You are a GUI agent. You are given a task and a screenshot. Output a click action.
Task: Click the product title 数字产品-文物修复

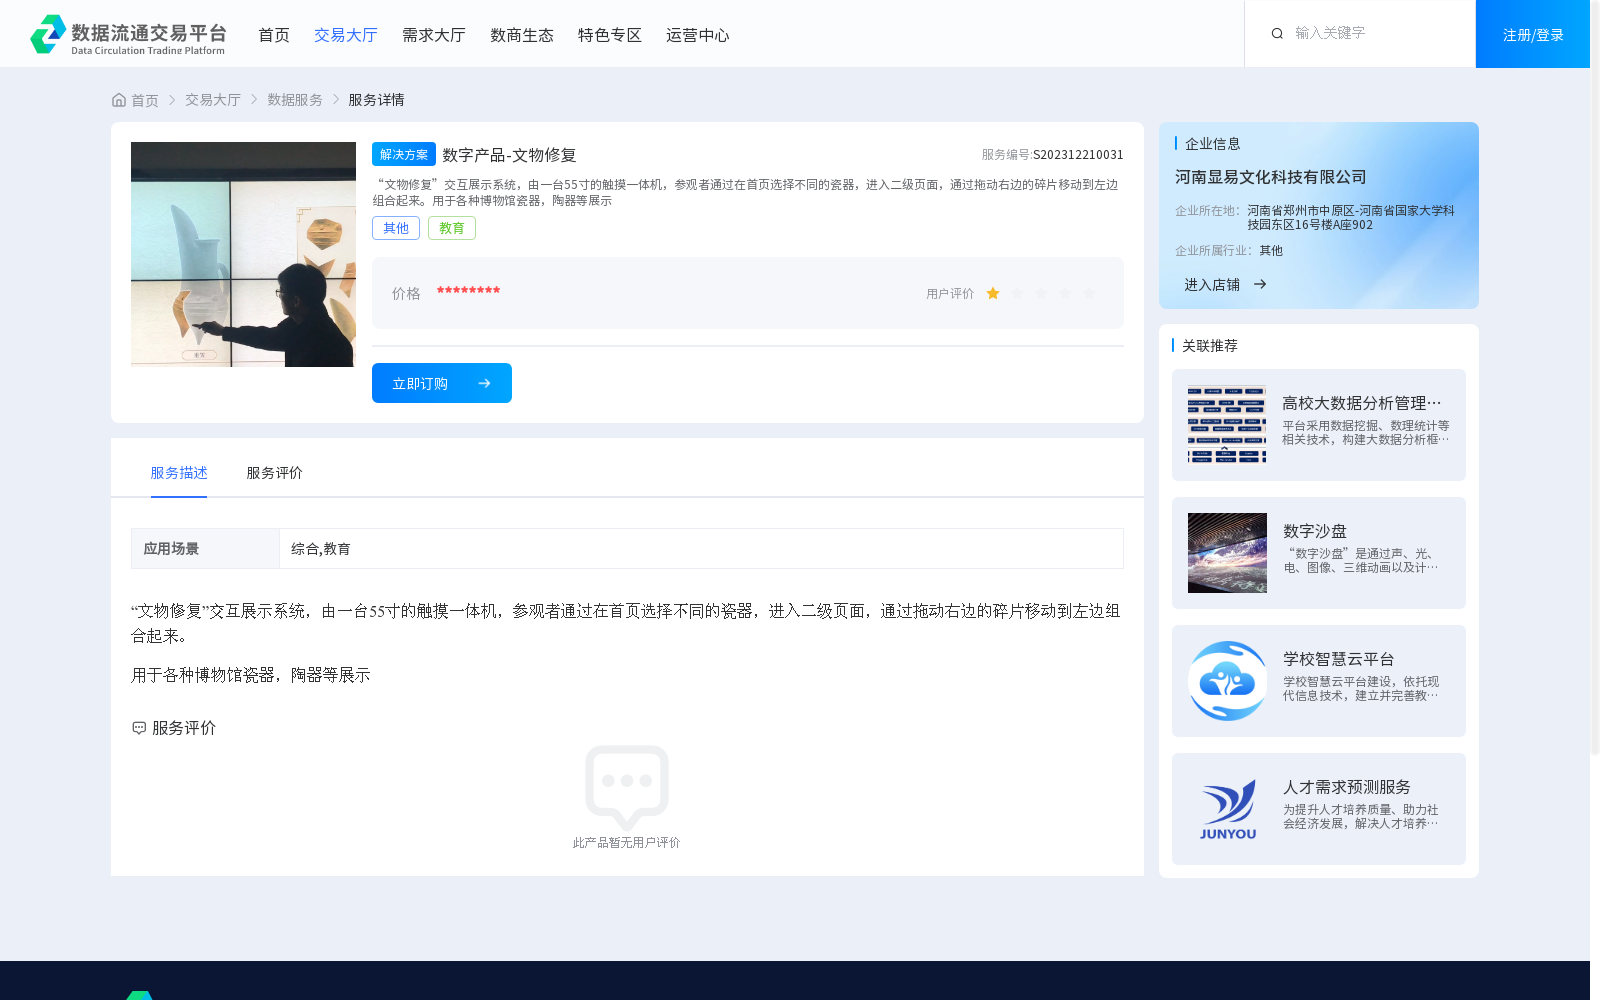tap(509, 155)
